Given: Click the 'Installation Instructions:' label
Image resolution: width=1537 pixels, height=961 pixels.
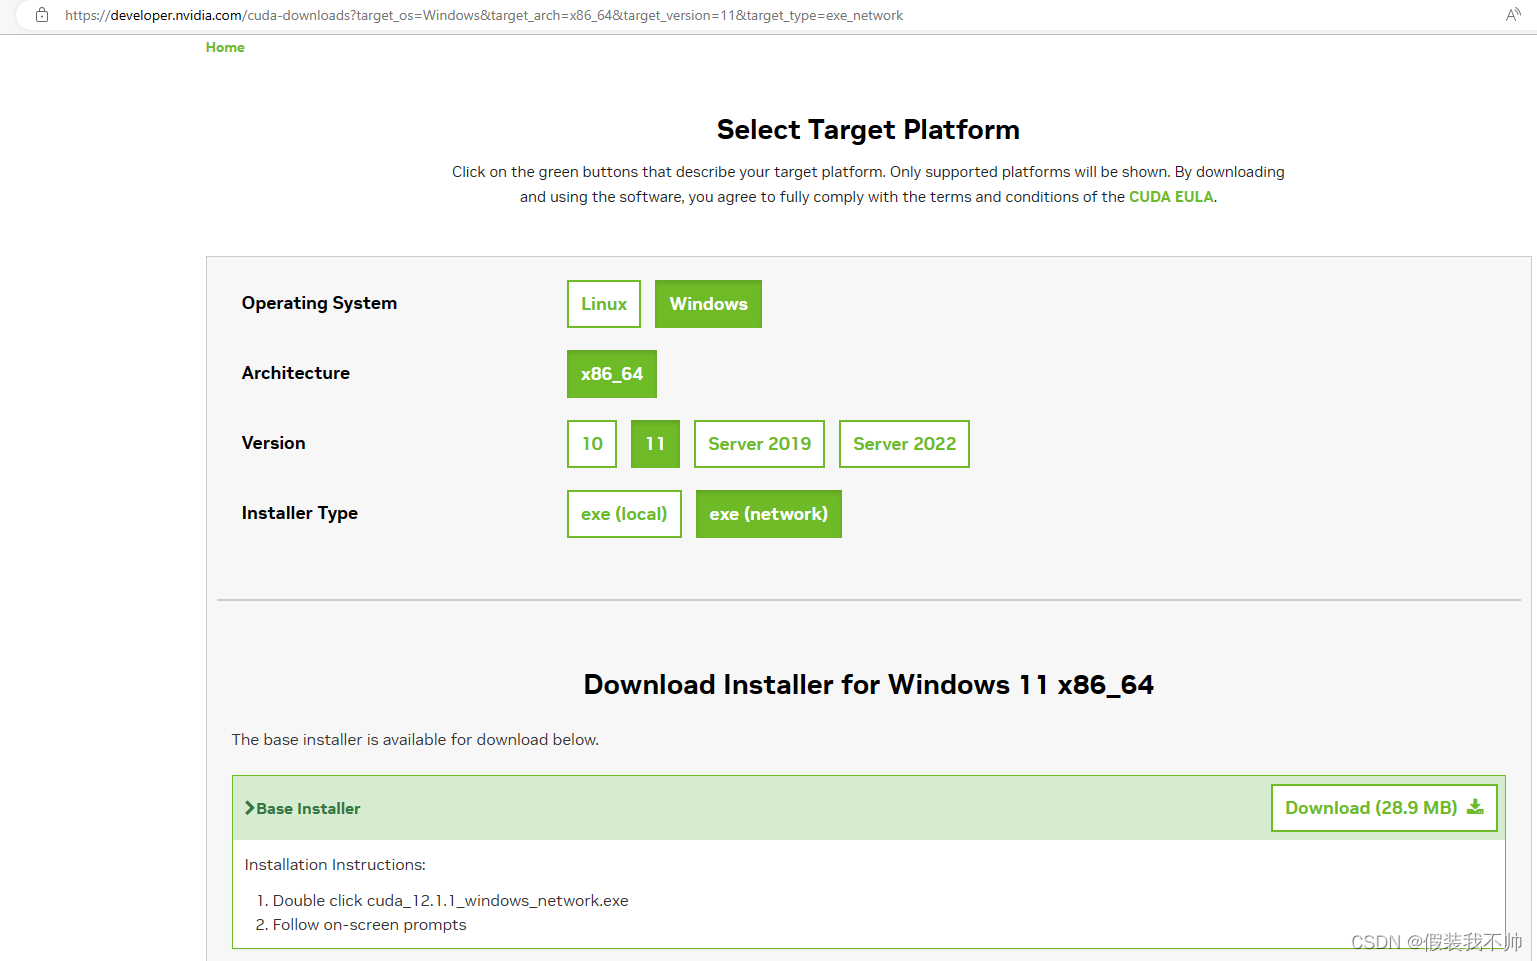Looking at the screenshot, I should pyautogui.click(x=335, y=865).
